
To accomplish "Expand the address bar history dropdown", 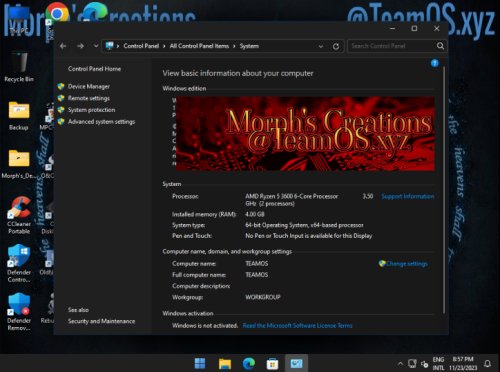I will (x=321, y=46).
